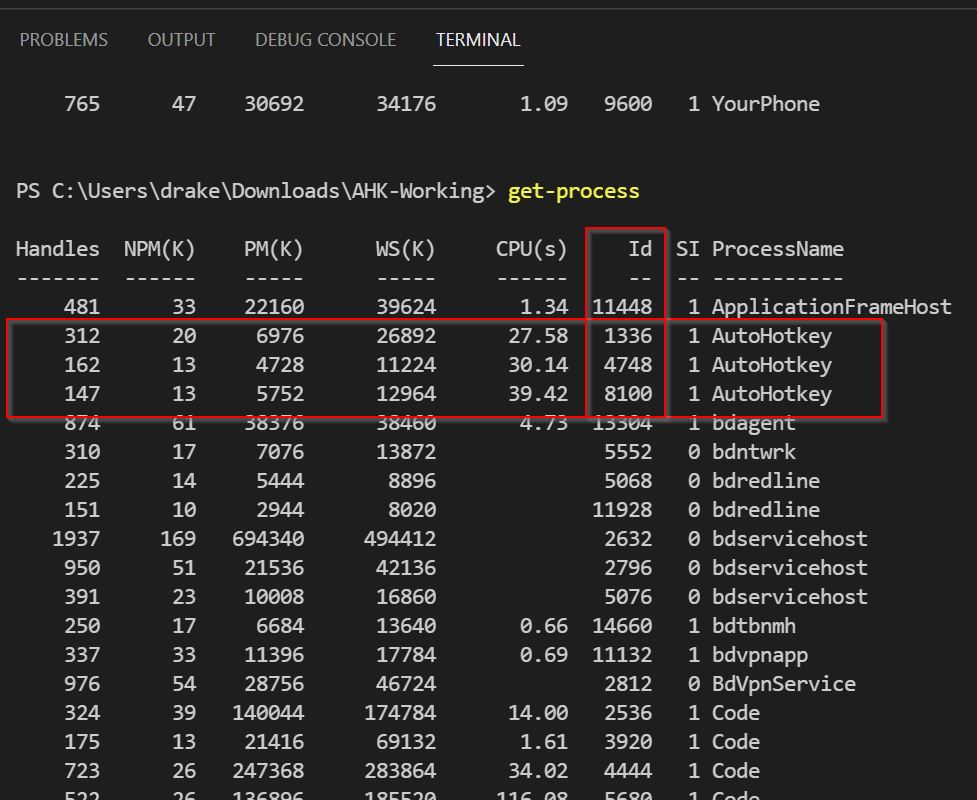Viewport: 977px width, 800px height.
Task: Open the OUTPUT tab
Action: click(x=181, y=40)
